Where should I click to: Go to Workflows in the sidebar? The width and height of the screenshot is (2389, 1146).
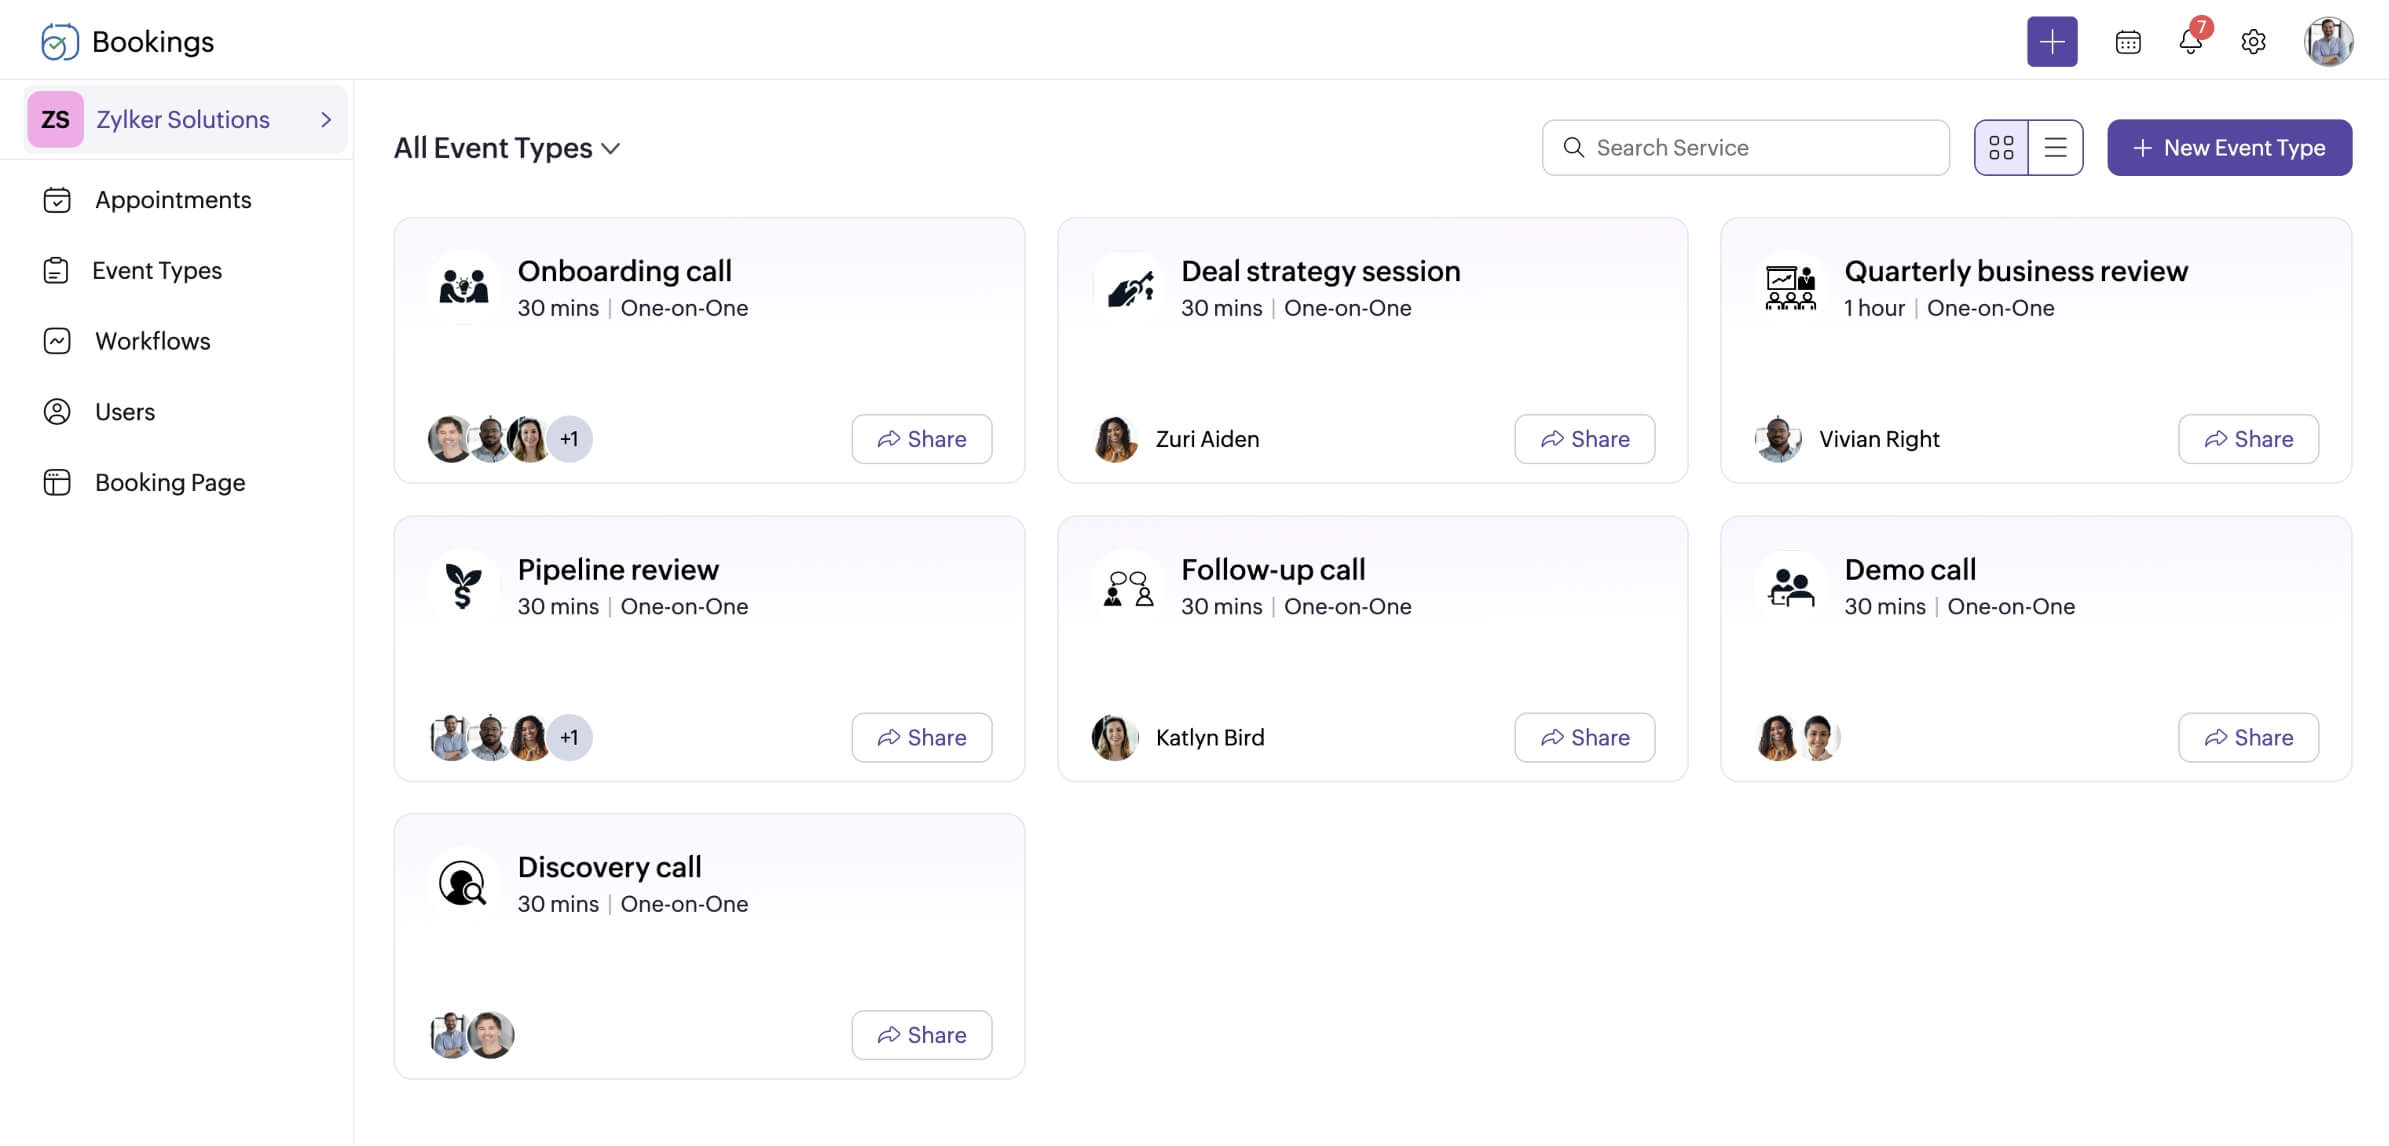tap(153, 341)
